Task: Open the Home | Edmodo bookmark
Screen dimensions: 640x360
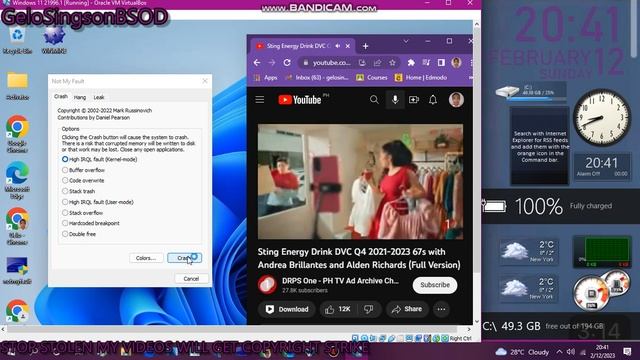Action: point(421,78)
